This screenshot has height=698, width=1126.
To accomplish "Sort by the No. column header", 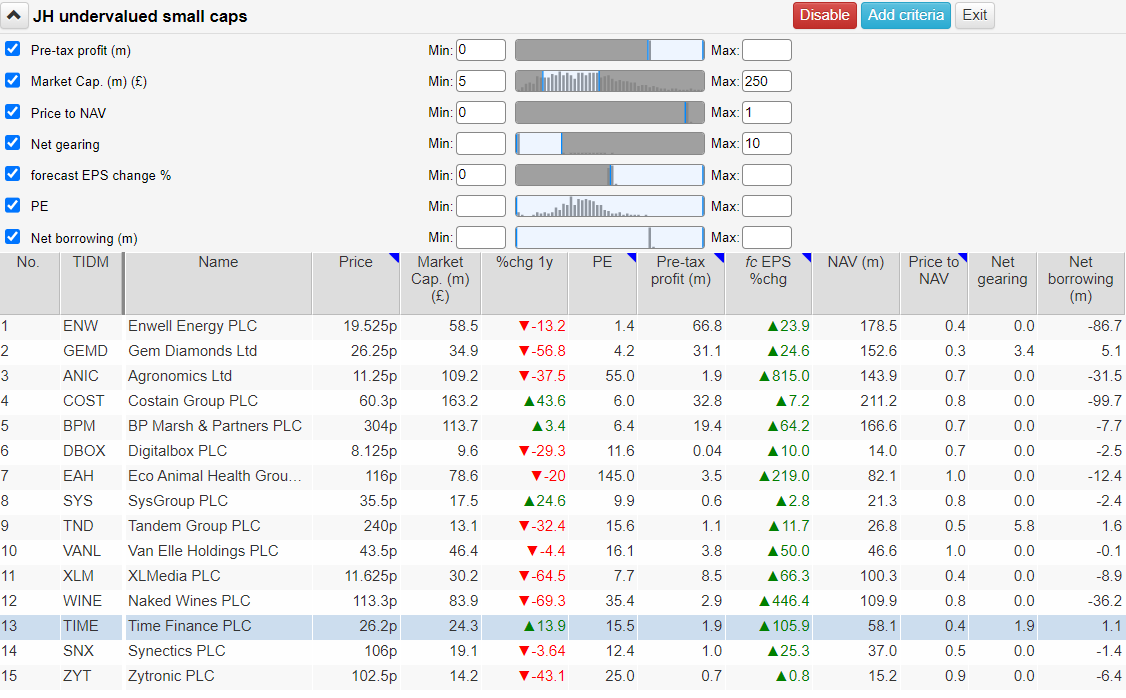I will (x=29, y=283).
